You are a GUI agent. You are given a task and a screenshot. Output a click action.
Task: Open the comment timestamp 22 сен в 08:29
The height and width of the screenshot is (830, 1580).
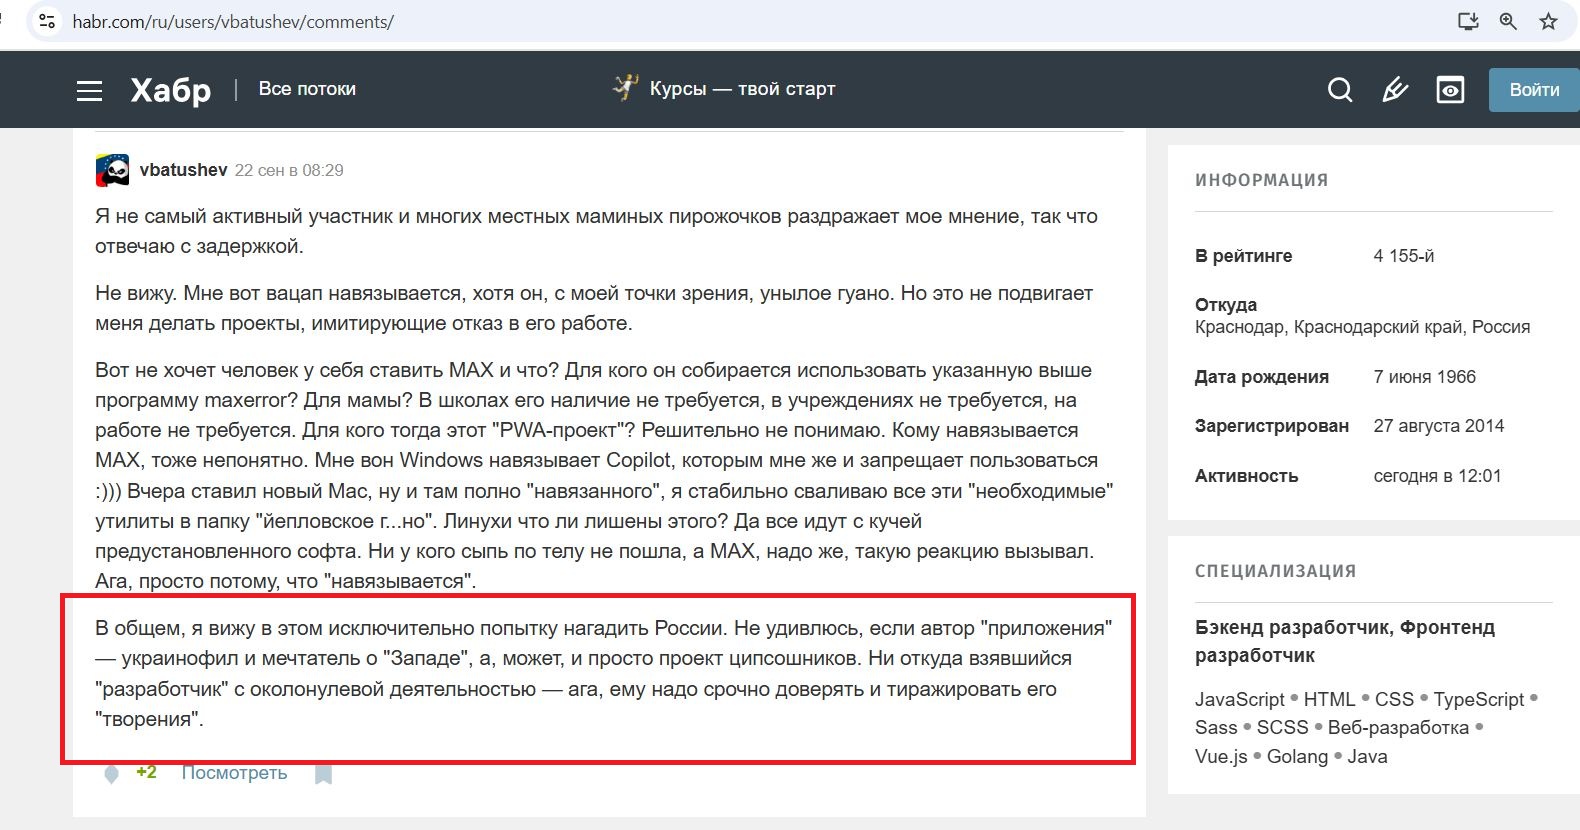tap(289, 171)
